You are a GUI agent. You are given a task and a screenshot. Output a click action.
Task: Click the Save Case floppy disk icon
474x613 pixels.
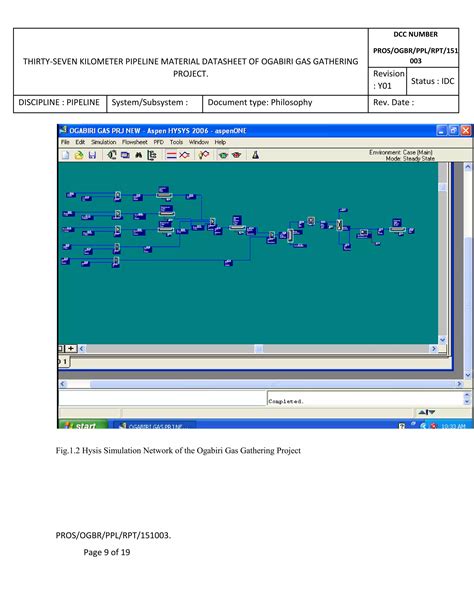pyautogui.click(x=92, y=155)
